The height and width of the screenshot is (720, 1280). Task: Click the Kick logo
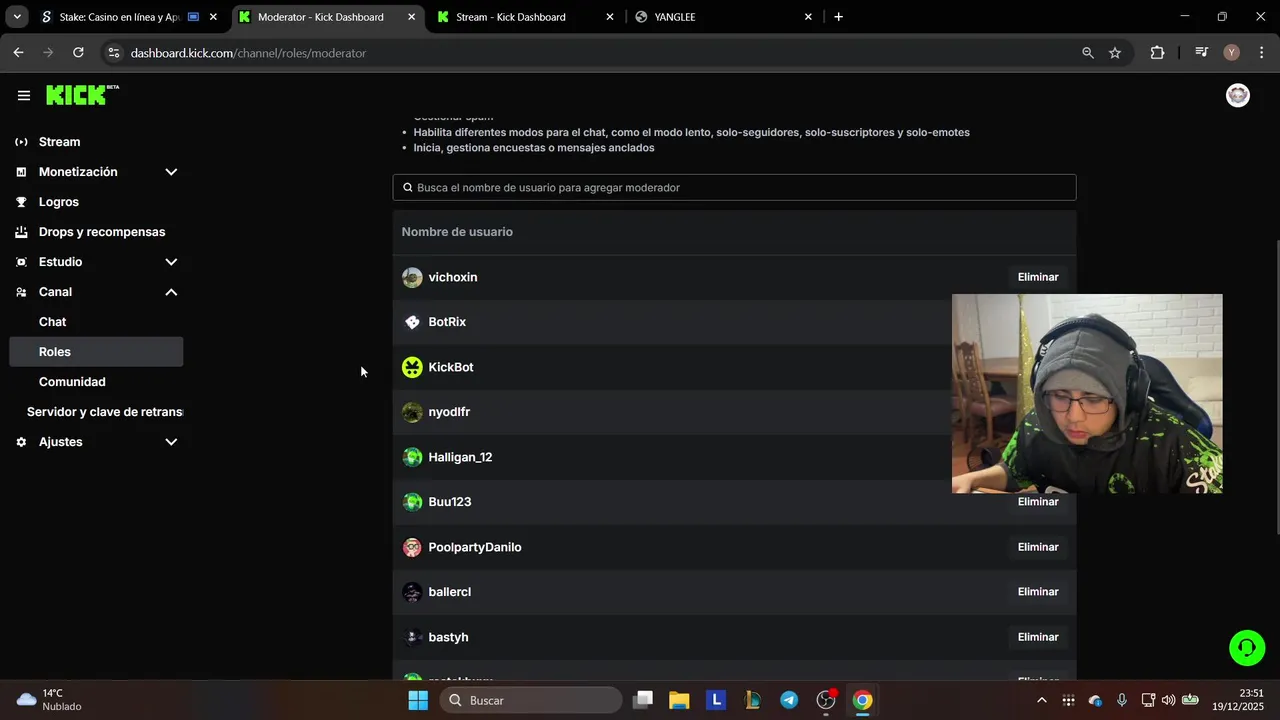82,95
